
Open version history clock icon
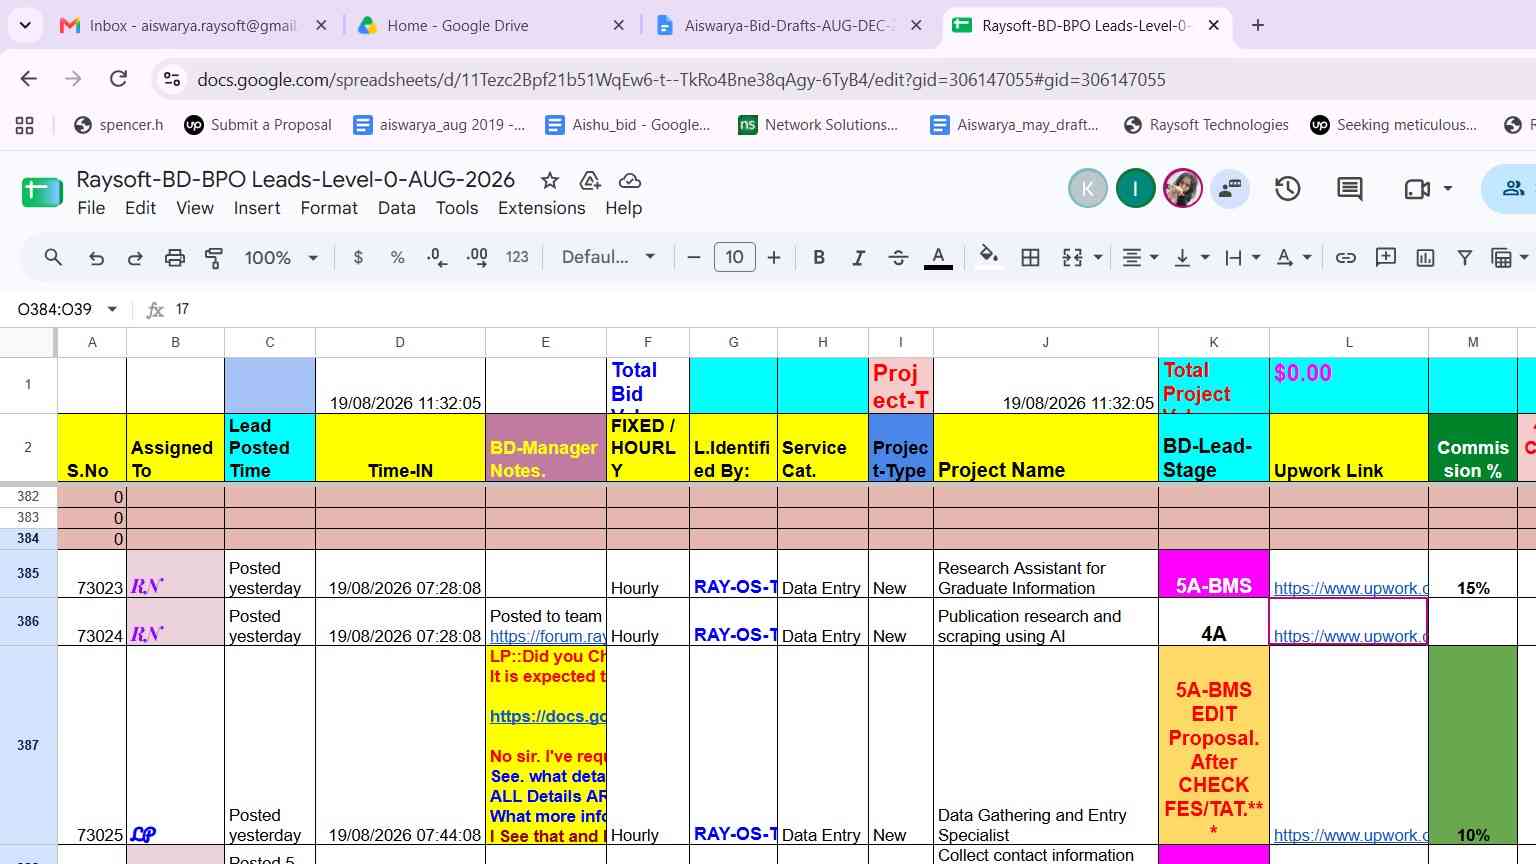click(1287, 188)
